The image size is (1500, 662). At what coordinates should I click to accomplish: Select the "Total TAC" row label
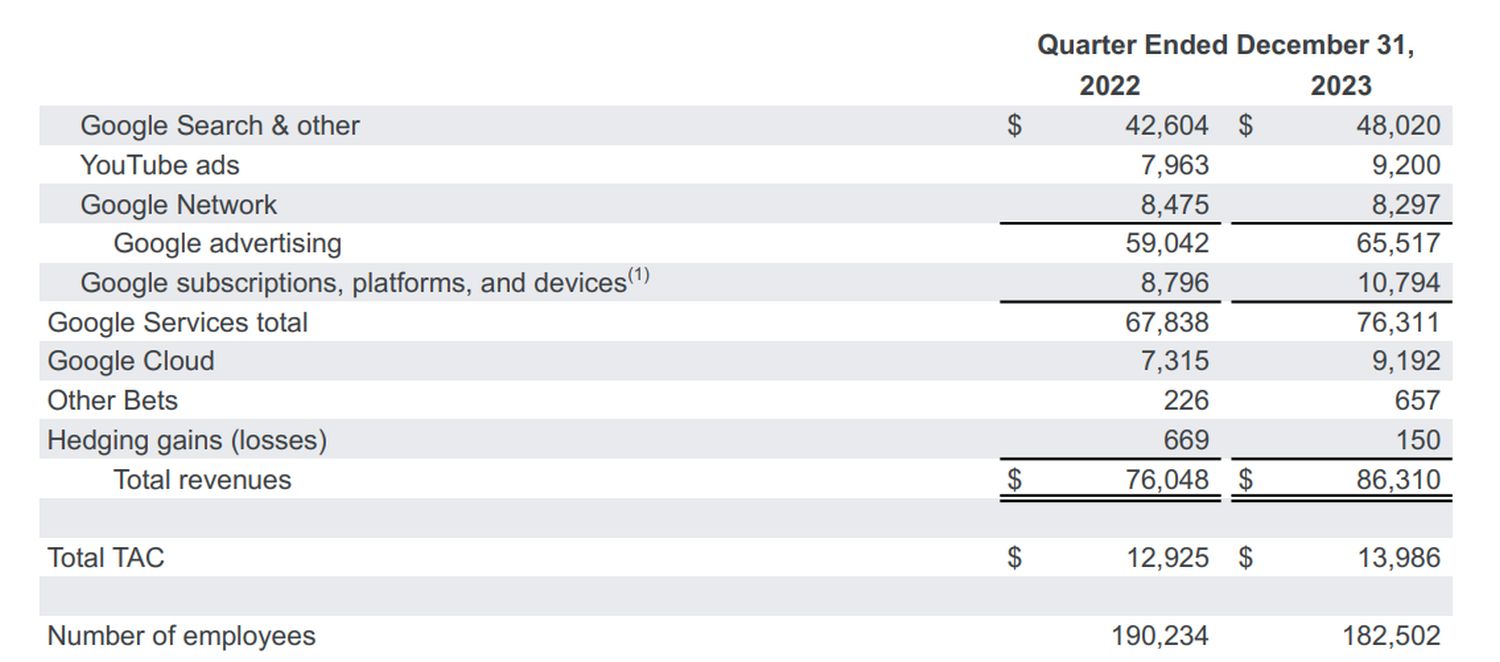coord(105,558)
